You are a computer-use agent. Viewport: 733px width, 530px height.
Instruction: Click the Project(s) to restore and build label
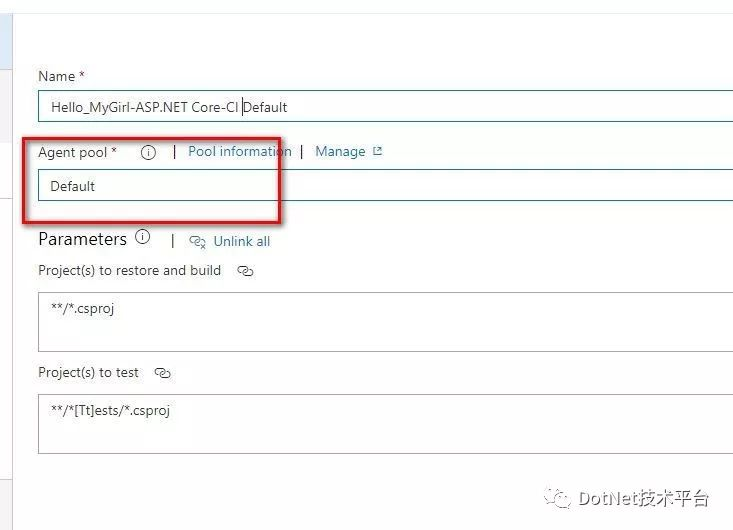[x=129, y=271]
